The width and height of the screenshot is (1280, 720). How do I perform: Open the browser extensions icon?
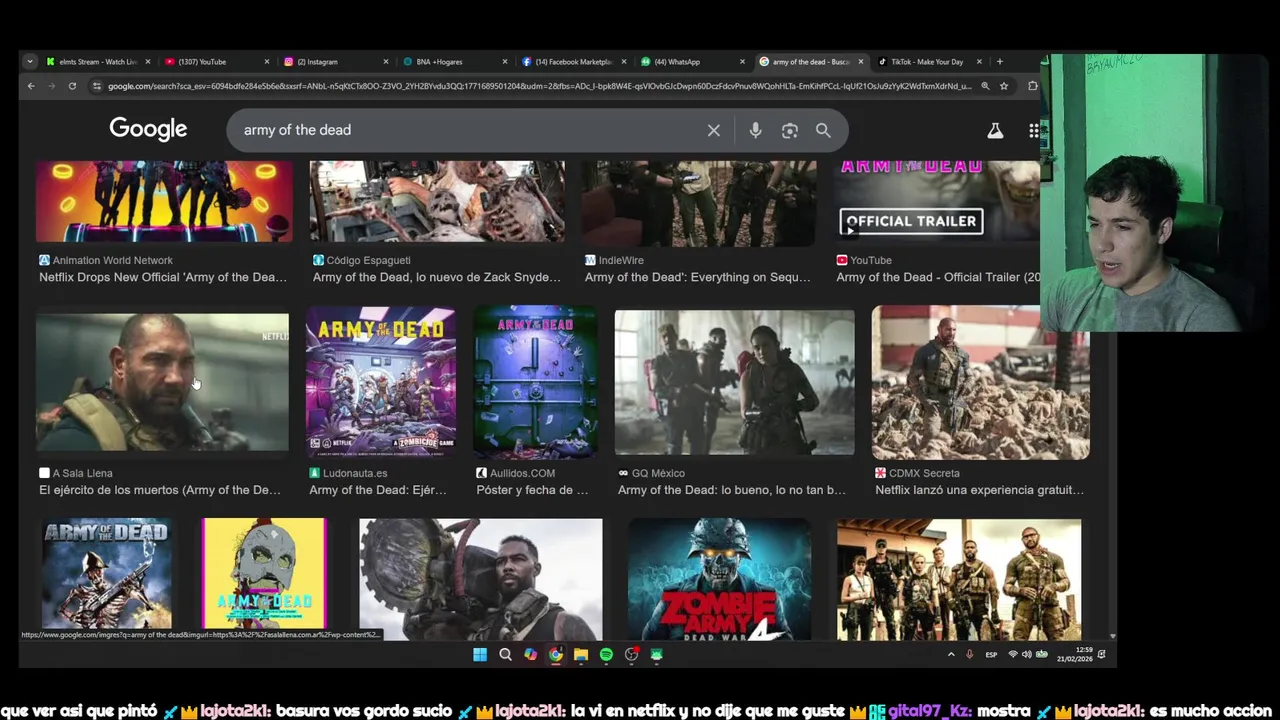click(x=1033, y=86)
